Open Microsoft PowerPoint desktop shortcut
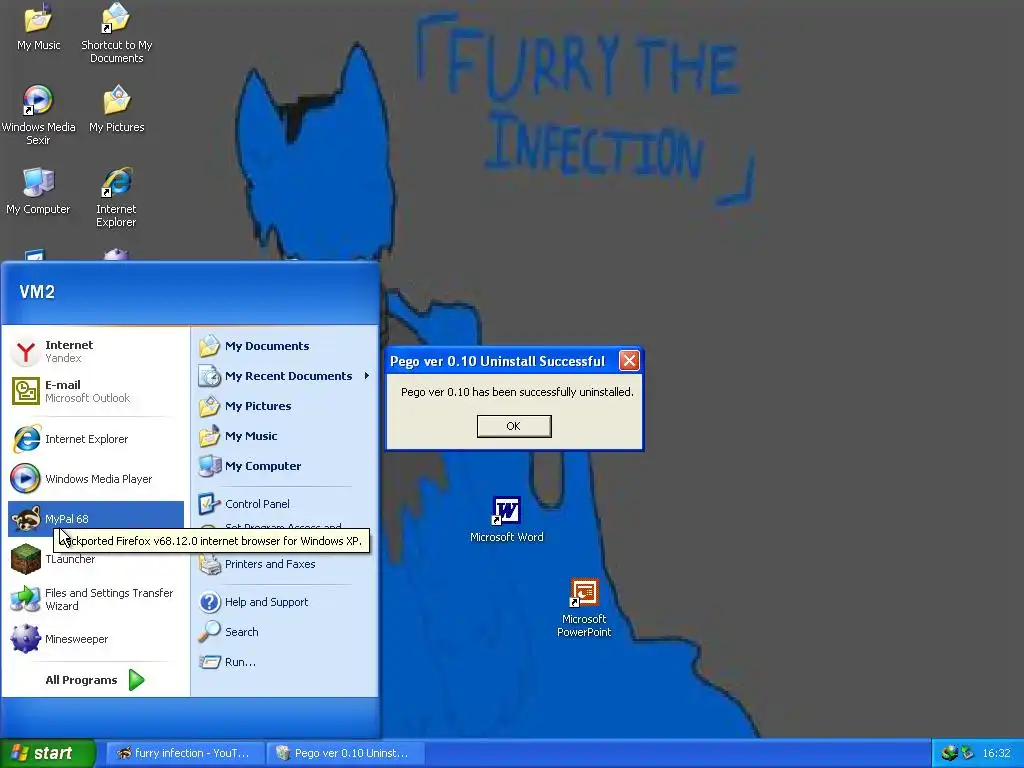 584,608
